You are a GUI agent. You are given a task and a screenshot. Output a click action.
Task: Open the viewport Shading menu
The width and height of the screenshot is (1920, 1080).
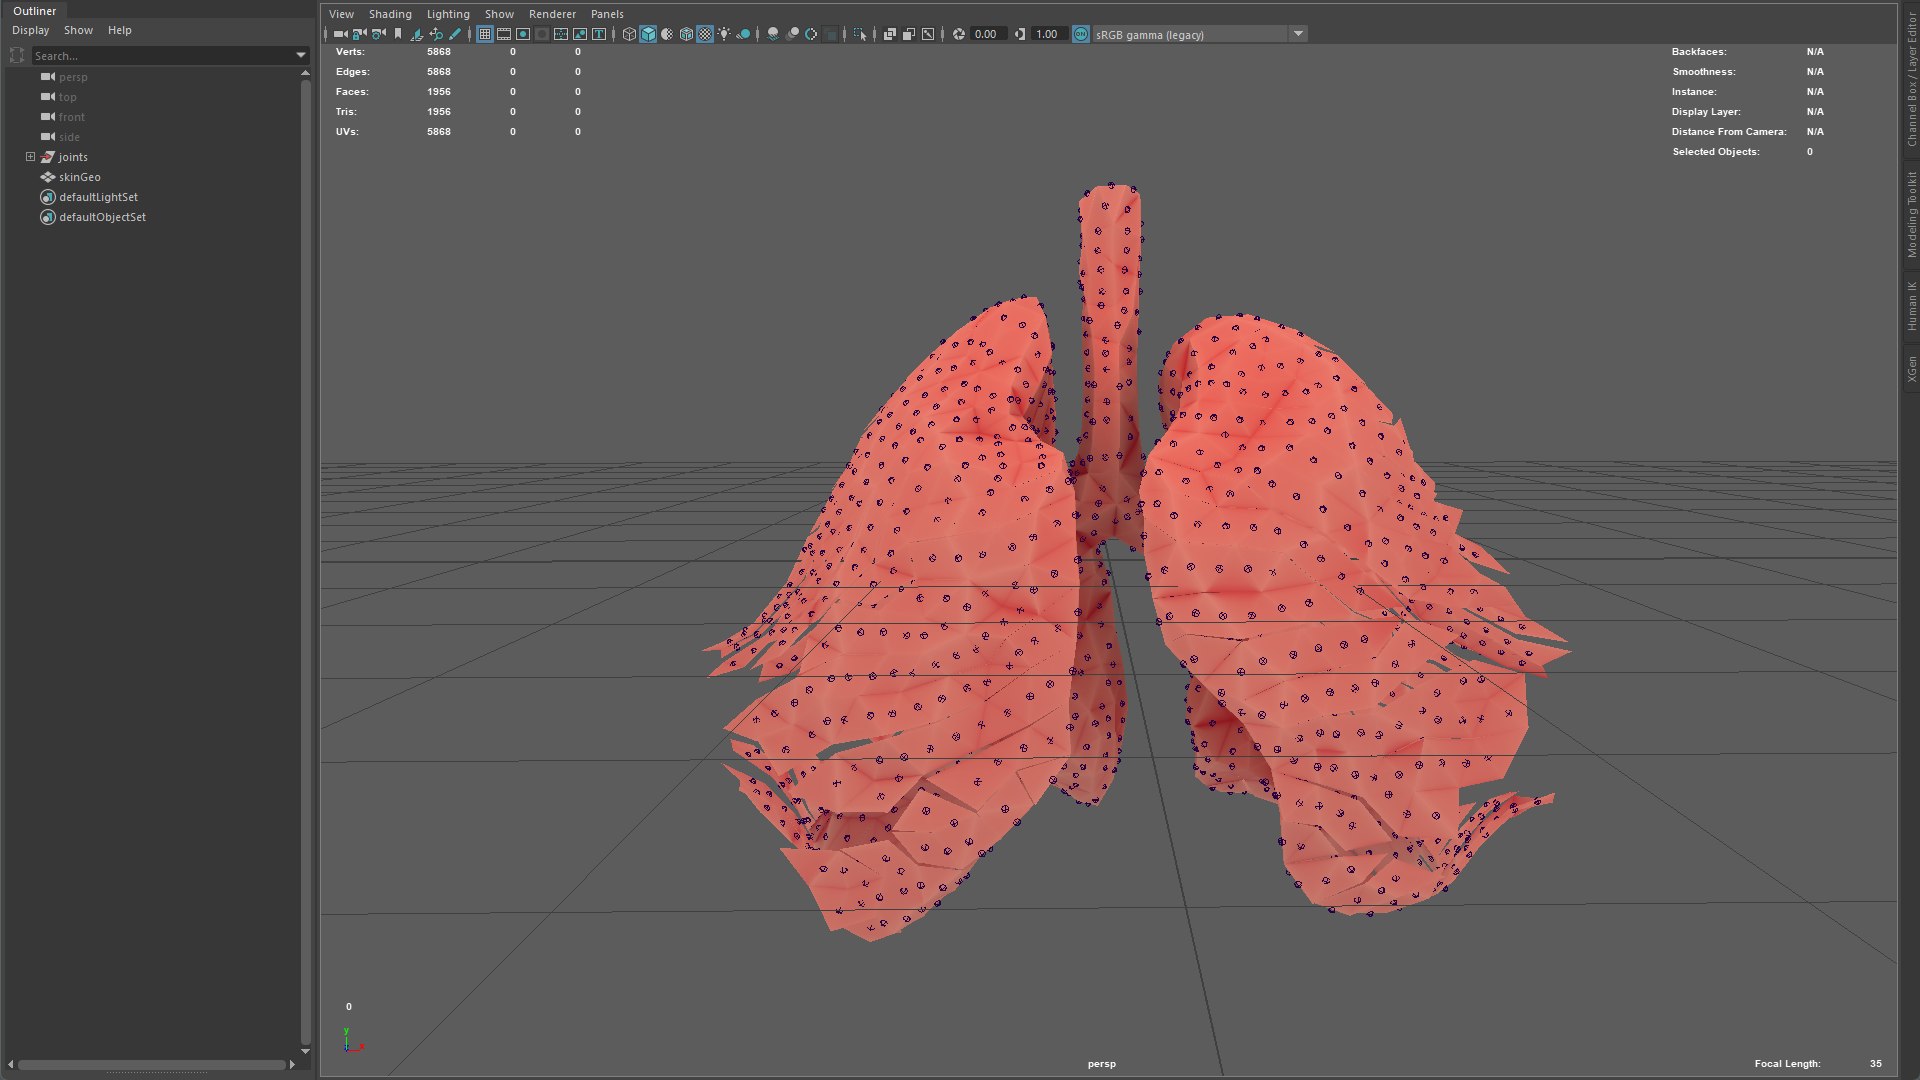pos(390,14)
